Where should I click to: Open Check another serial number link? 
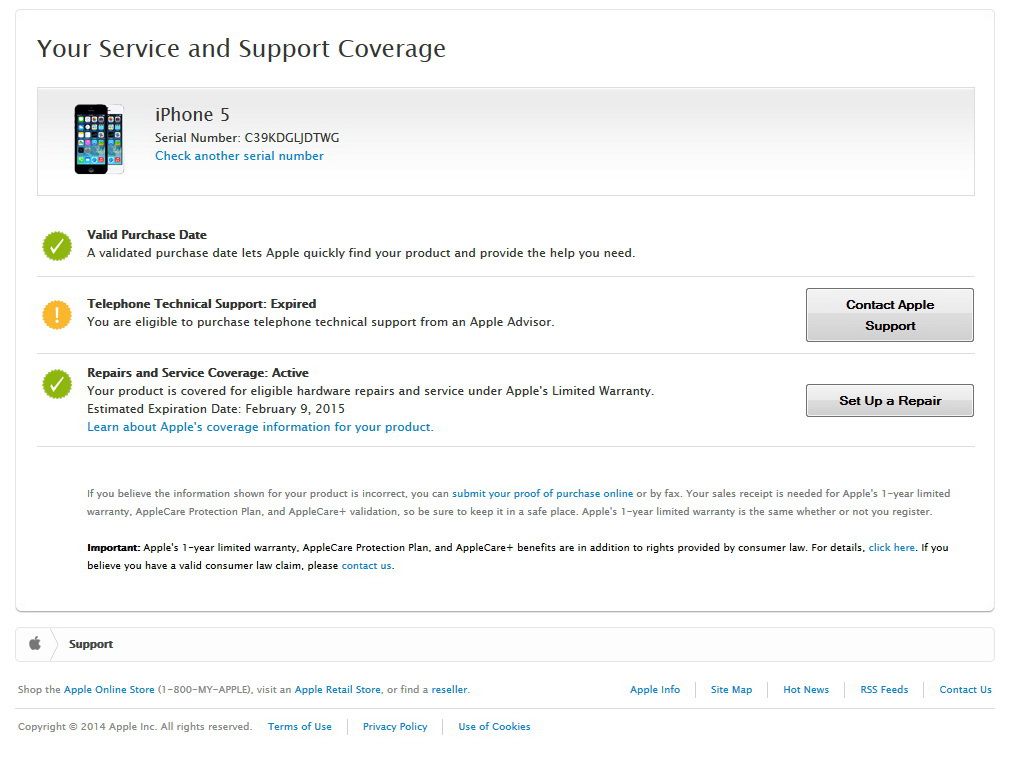(239, 156)
